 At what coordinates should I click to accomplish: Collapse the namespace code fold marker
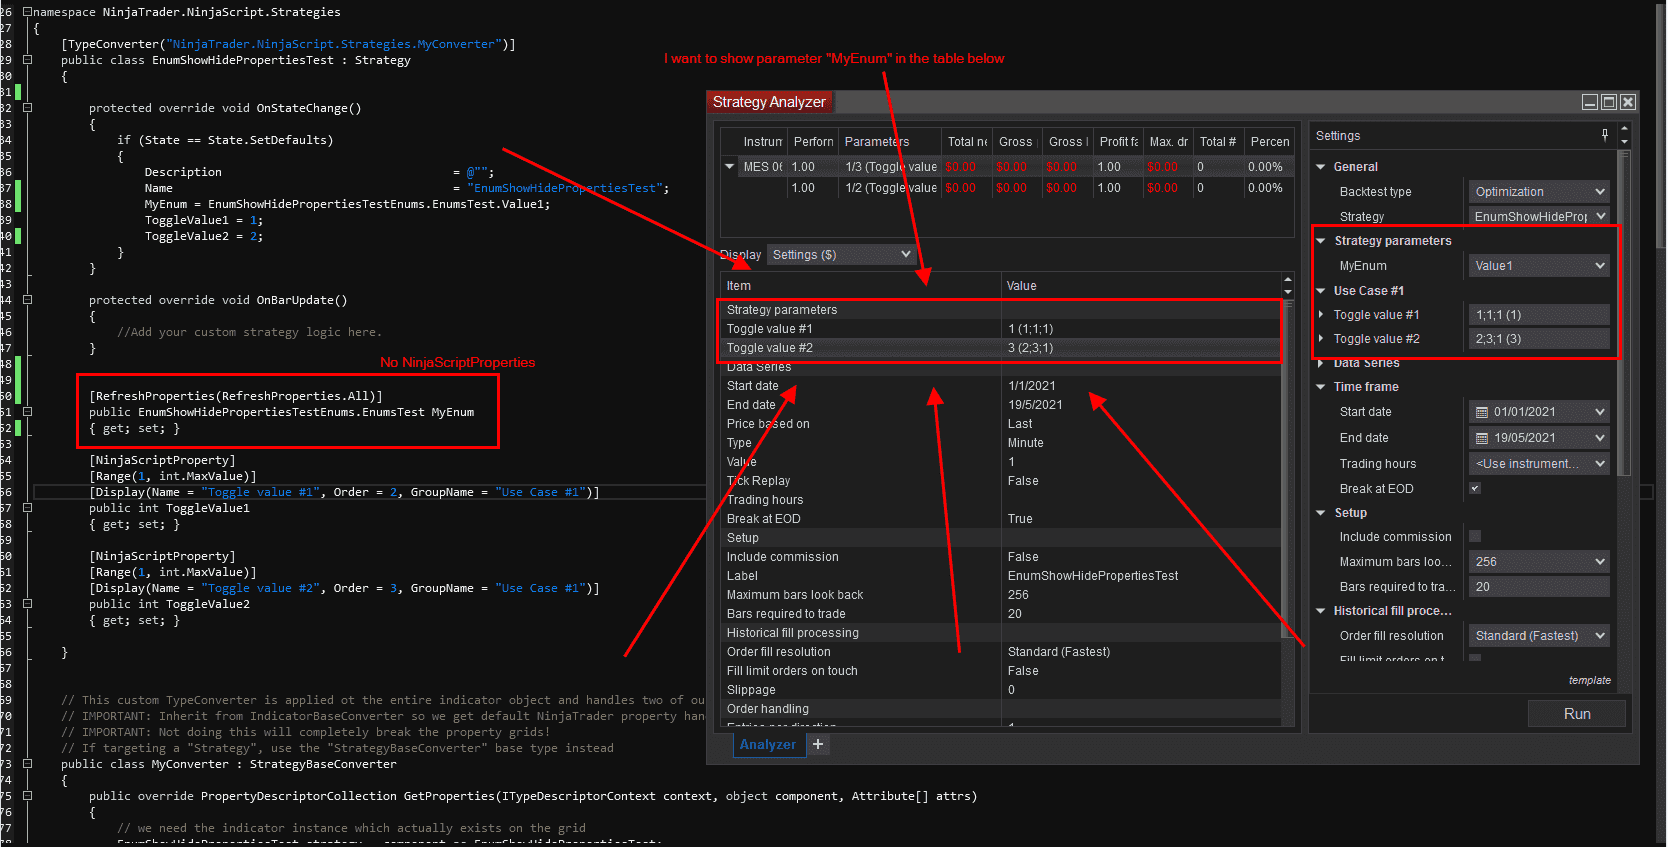28,12
